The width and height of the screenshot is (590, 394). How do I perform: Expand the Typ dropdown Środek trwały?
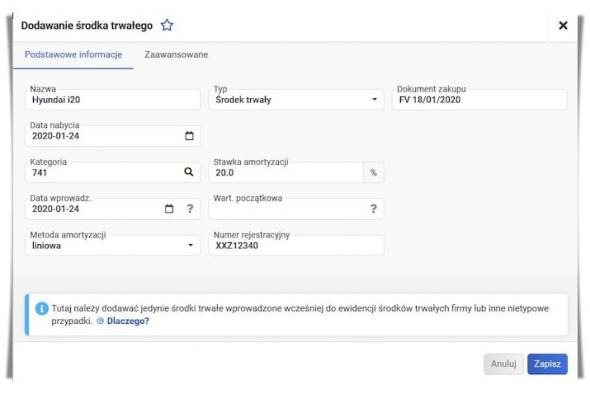click(x=296, y=100)
